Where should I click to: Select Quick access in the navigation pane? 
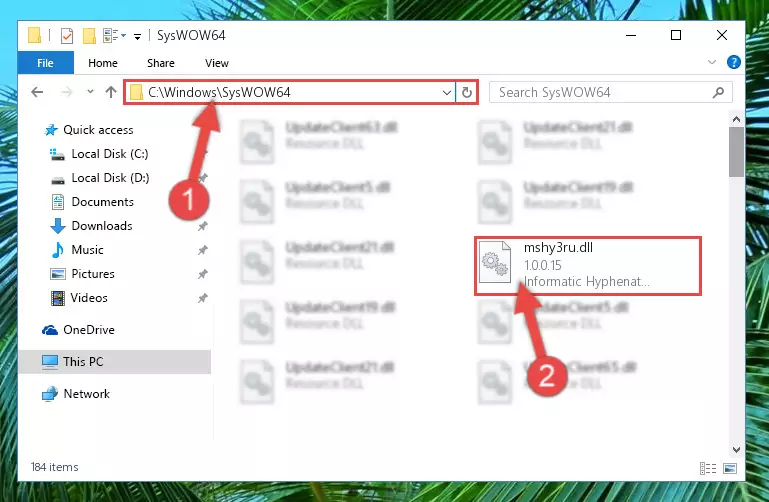(x=98, y=130)
